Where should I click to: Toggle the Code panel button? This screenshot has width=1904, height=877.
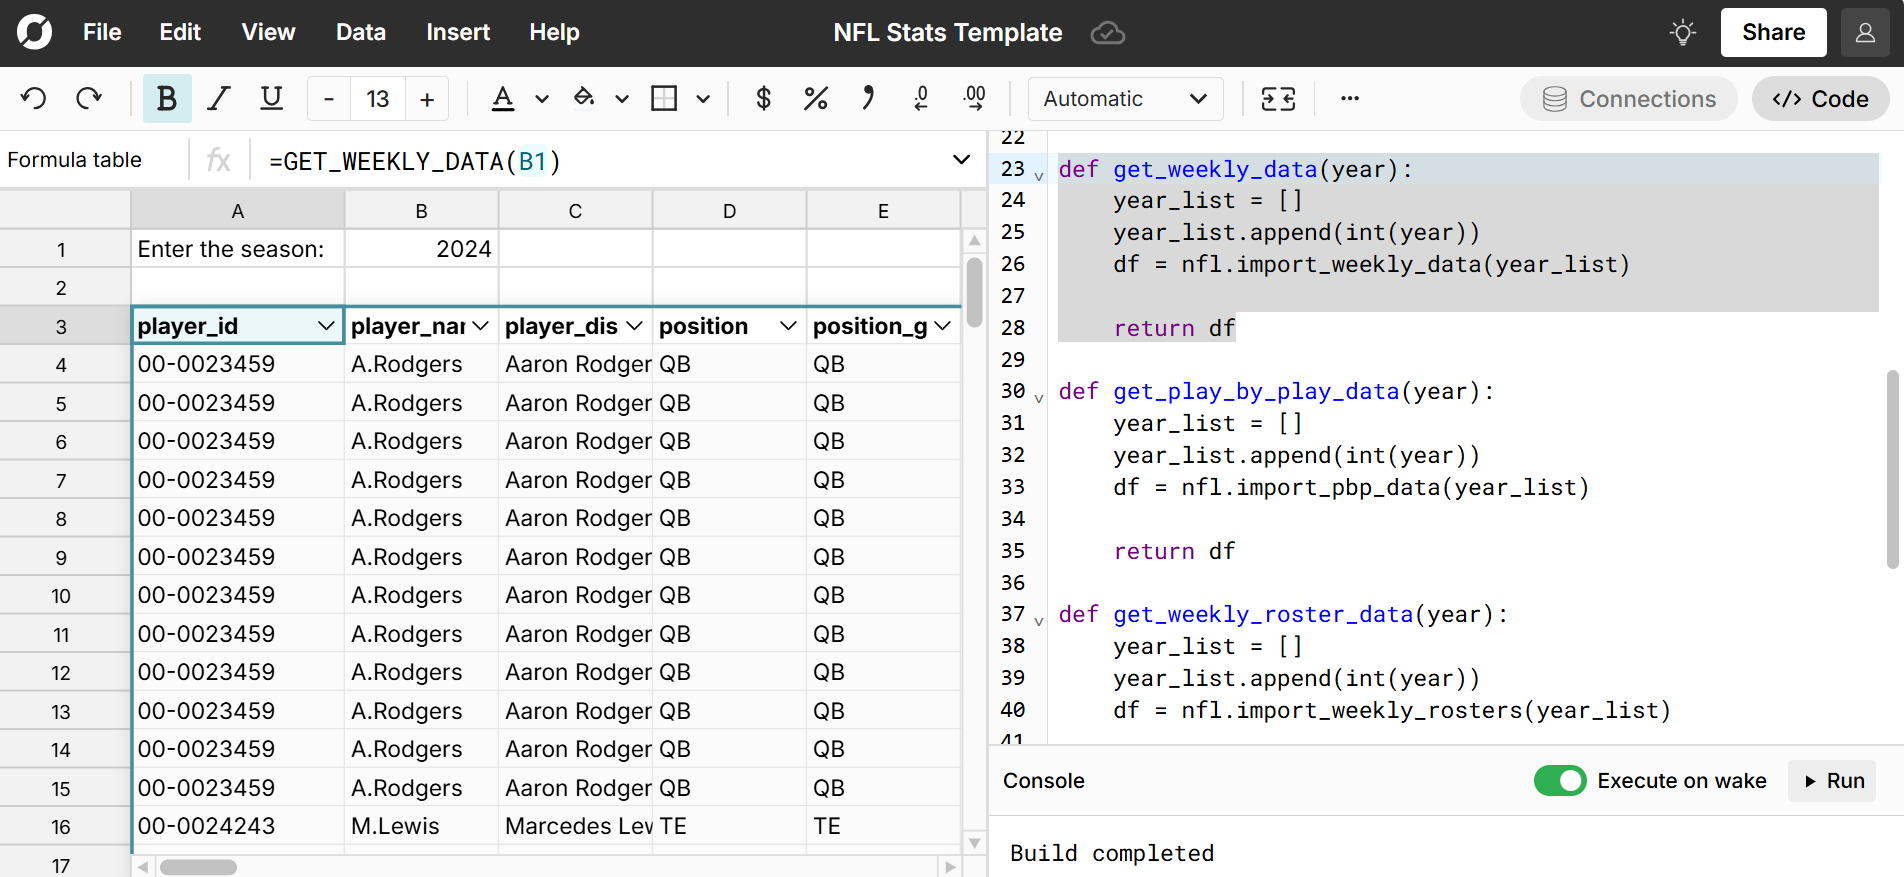pyautogui.click(x=1820, y=99)
